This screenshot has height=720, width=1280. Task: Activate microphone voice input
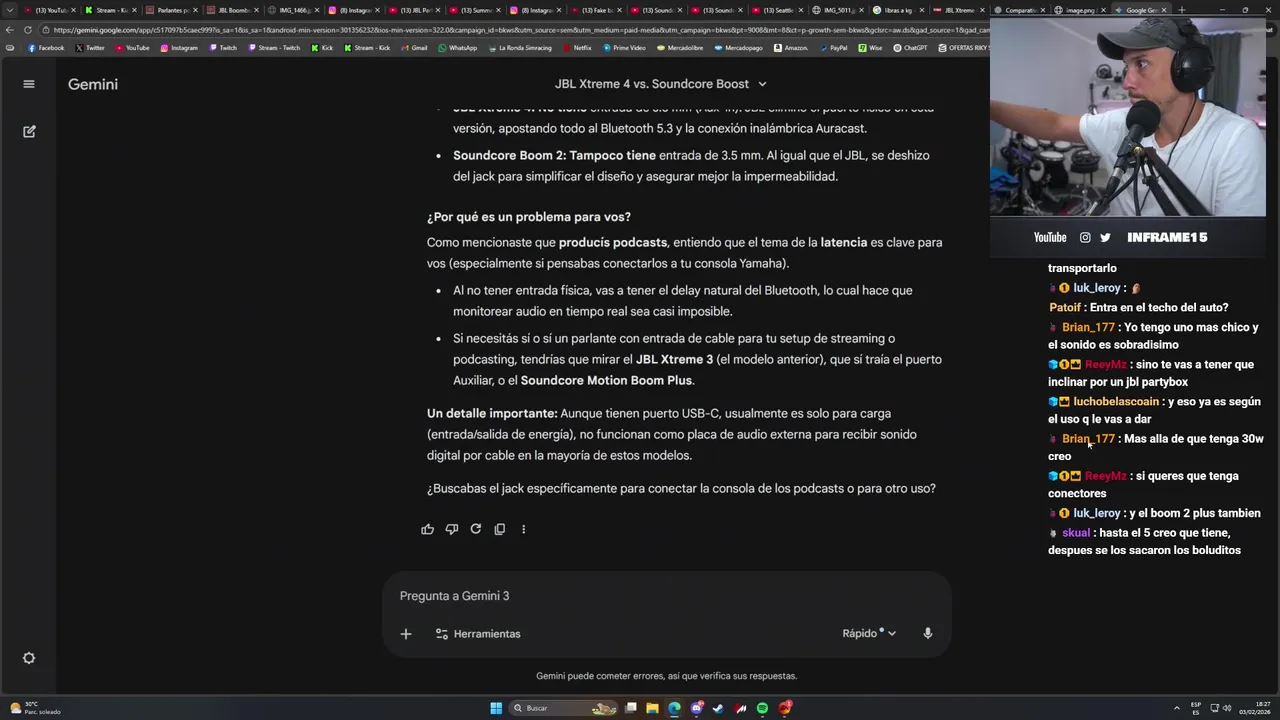[x=928, y=633]
